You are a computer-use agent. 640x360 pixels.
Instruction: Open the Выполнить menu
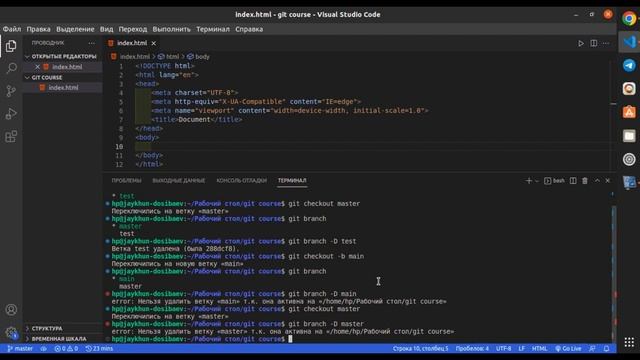click(x=171, y=29)
